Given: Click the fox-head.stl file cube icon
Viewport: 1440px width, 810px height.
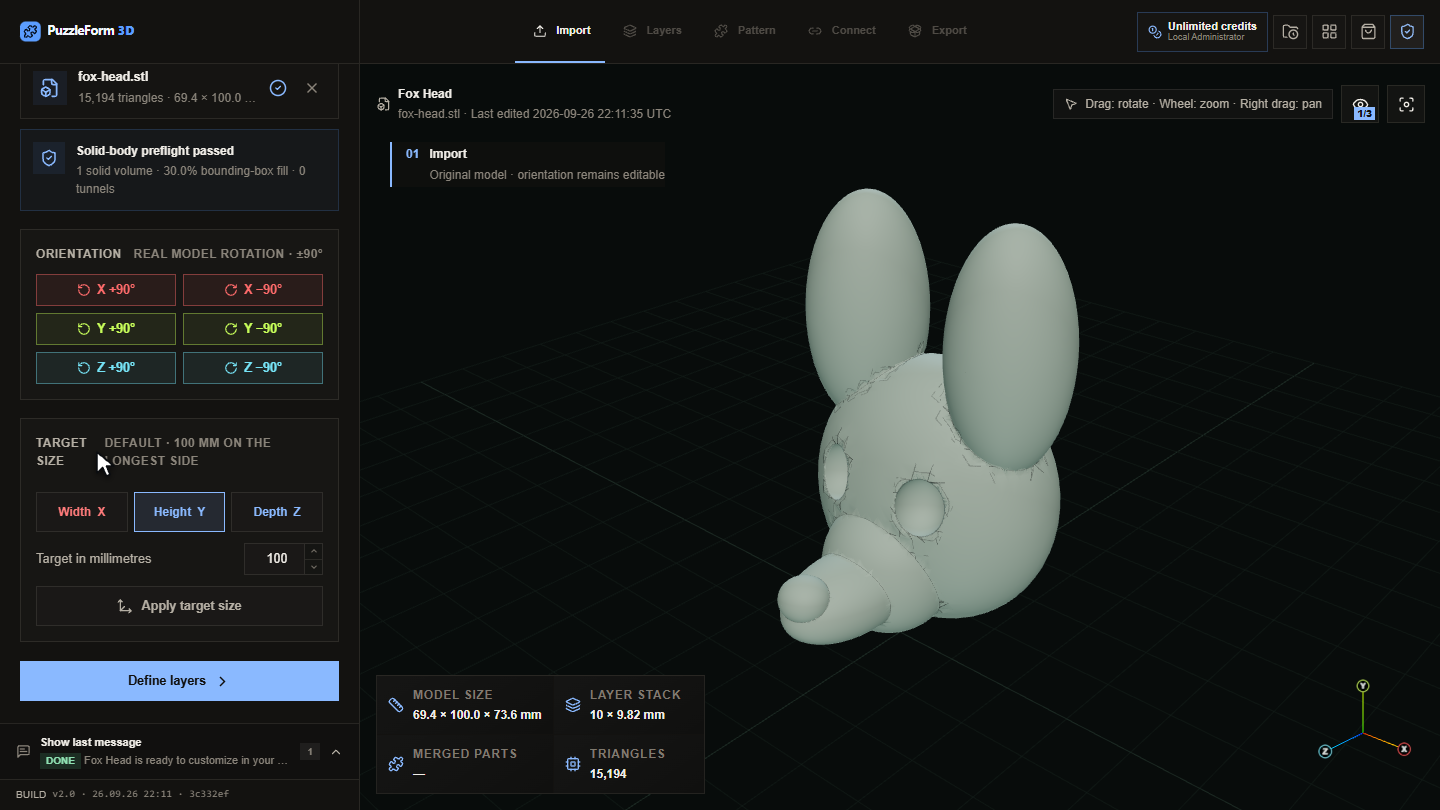Looking at the screenshot, I should click(x=49, y=88).
